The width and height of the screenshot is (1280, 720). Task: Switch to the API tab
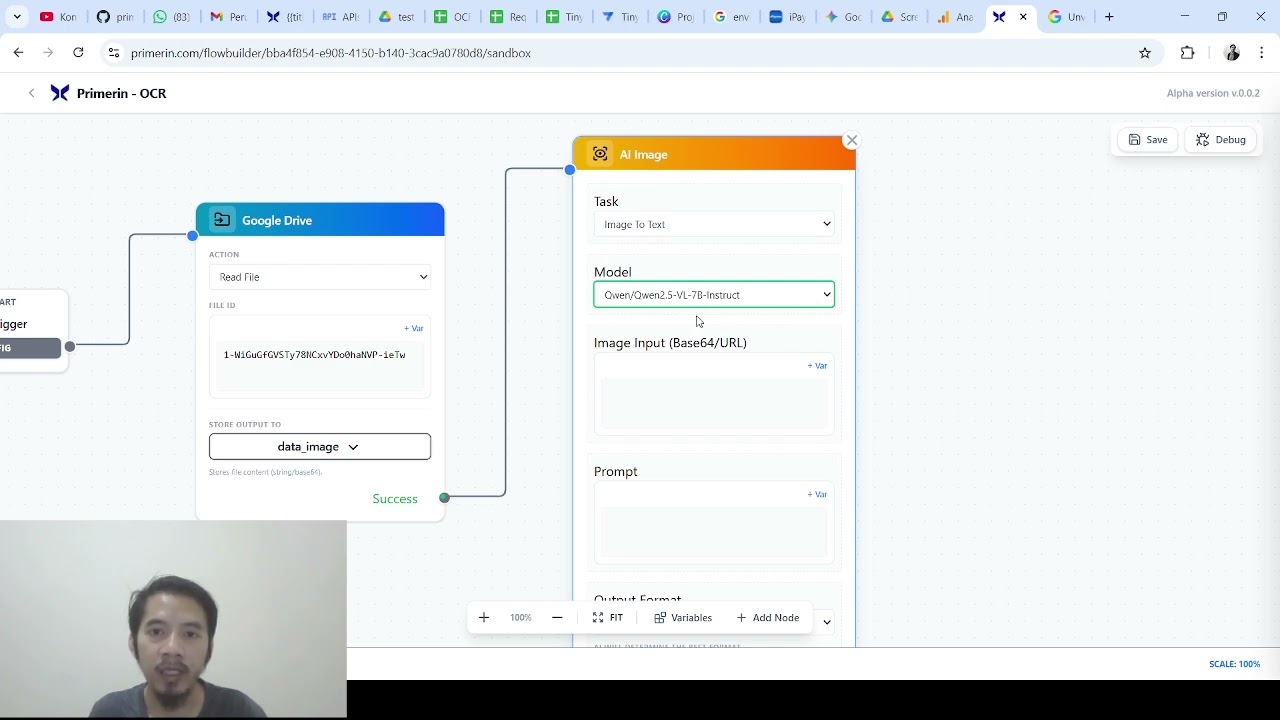pos(340,17)
